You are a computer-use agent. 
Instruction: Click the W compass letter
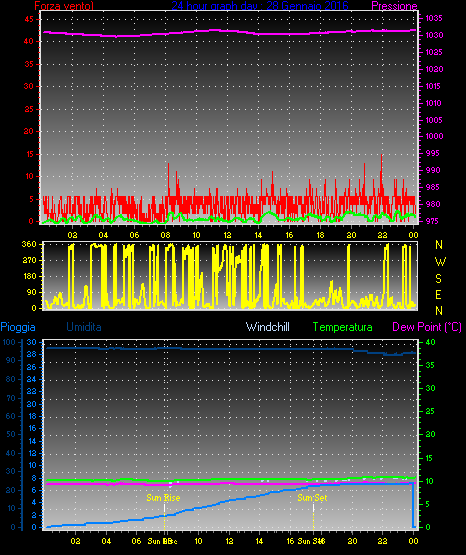click(x=440, y=262)
